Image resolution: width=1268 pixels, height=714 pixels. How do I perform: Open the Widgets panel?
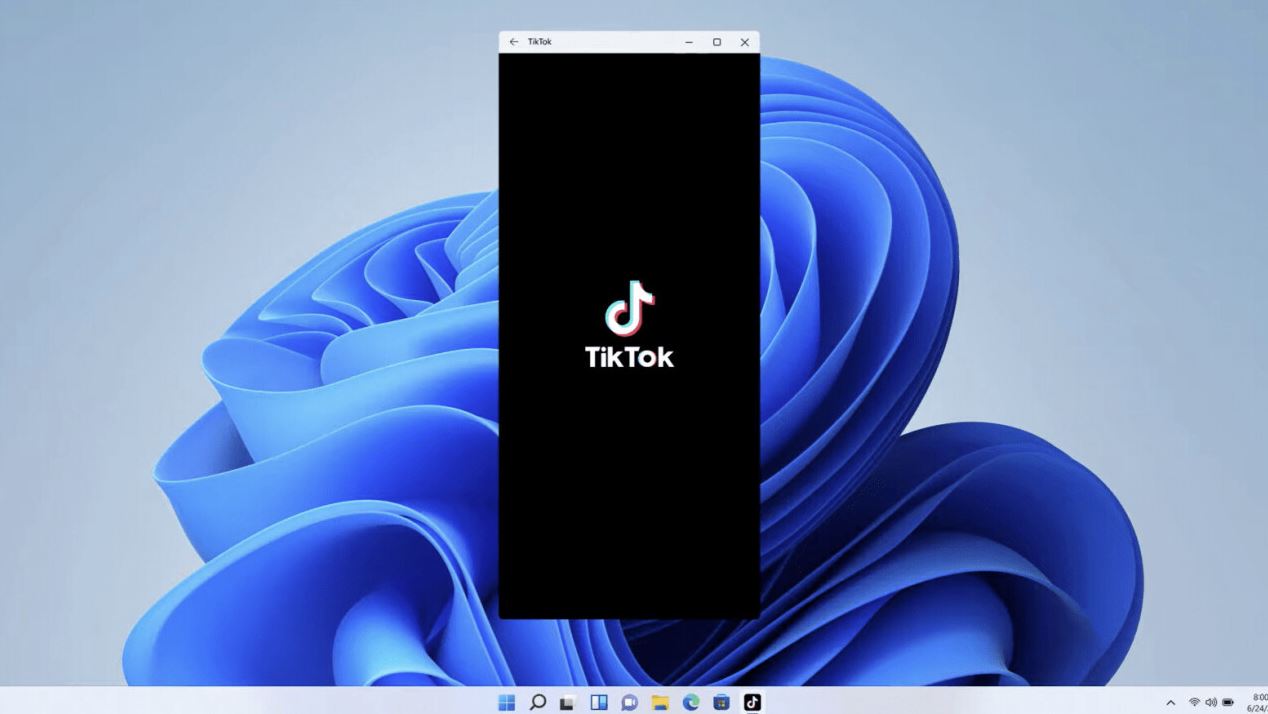[599, 702]
